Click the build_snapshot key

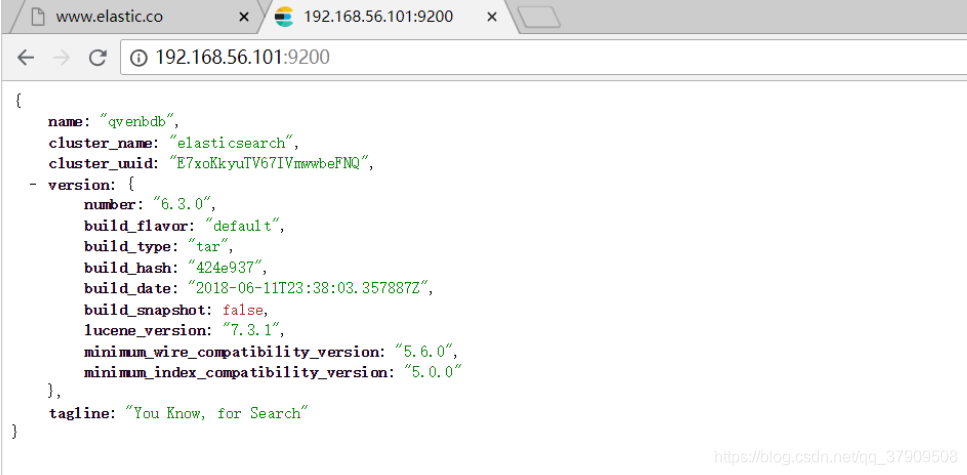pos(149,310)
